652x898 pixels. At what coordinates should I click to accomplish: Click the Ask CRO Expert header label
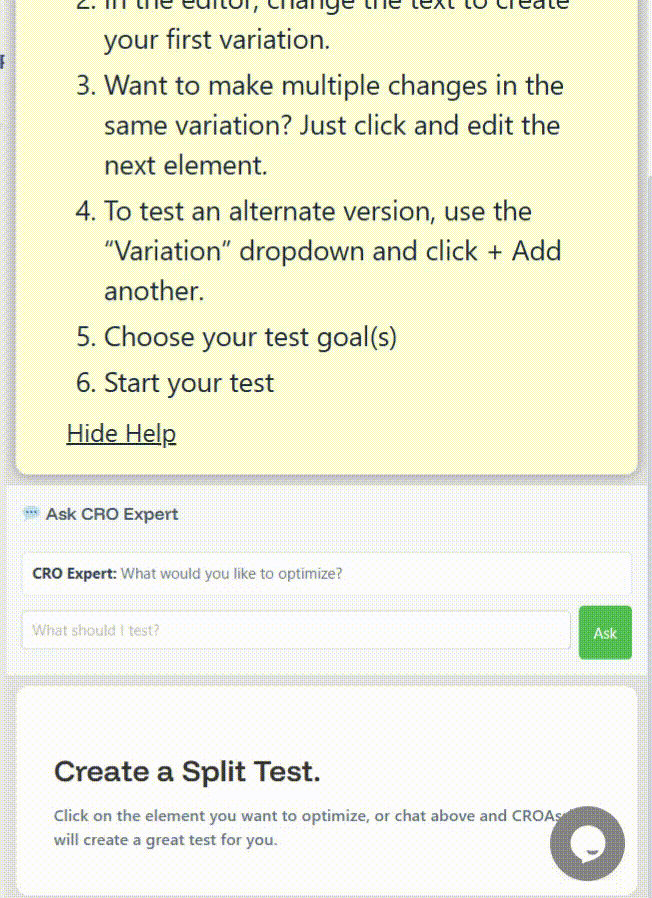pyautogui.click(x=112, y=513)
